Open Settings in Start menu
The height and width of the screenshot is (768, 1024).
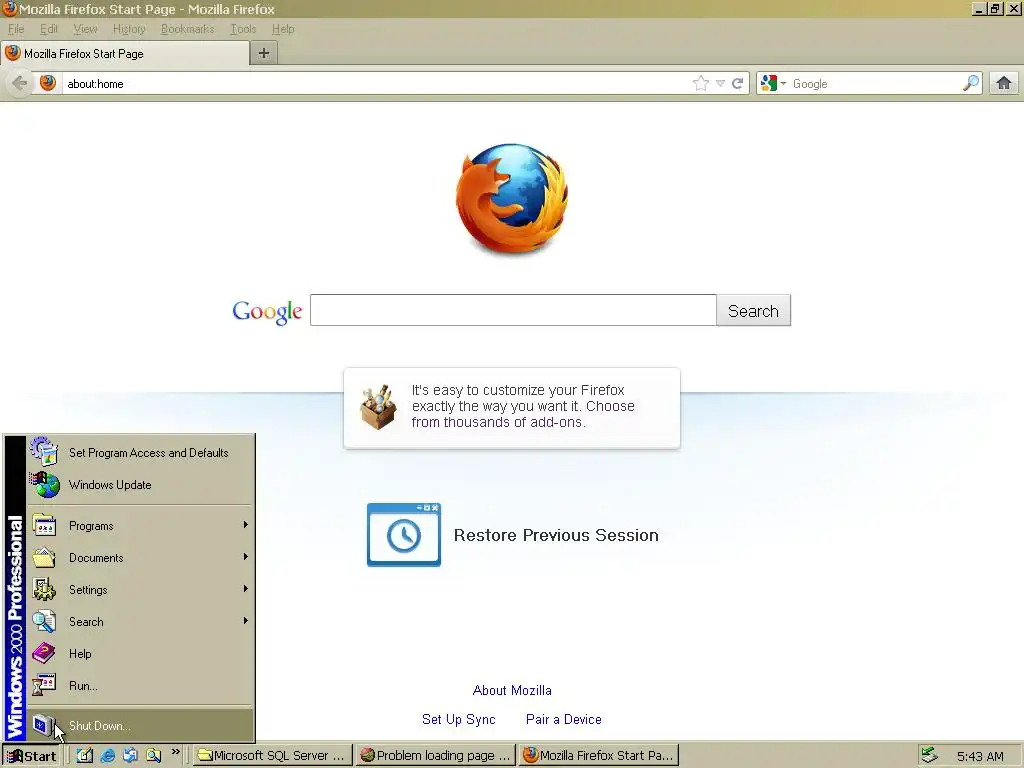click(x=140, y=590)
